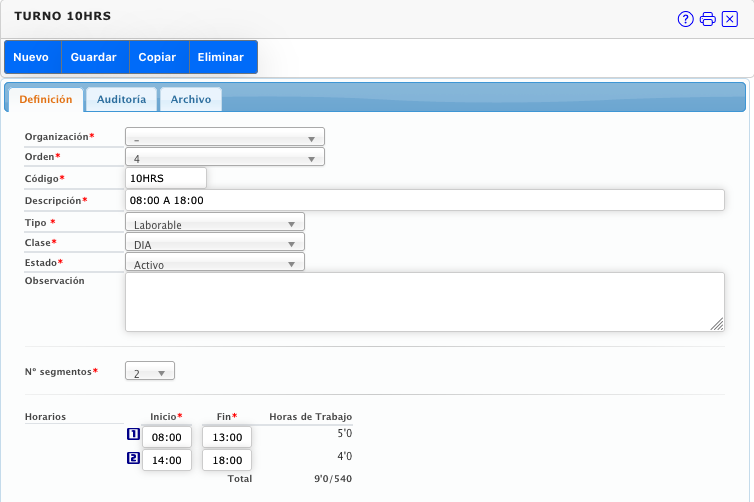Click the print icon
This screenshot has height=502, width=754.
coord(707,19)
